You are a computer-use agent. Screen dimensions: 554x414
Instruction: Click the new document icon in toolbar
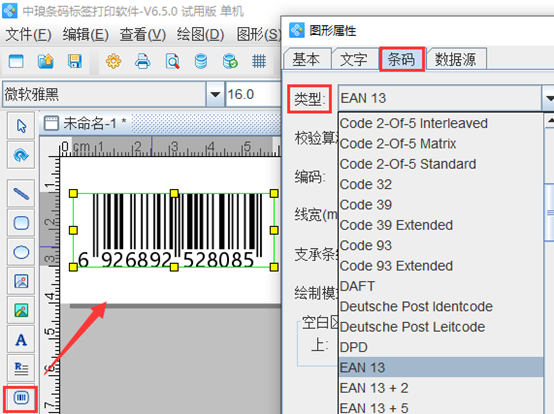(16, 61)
